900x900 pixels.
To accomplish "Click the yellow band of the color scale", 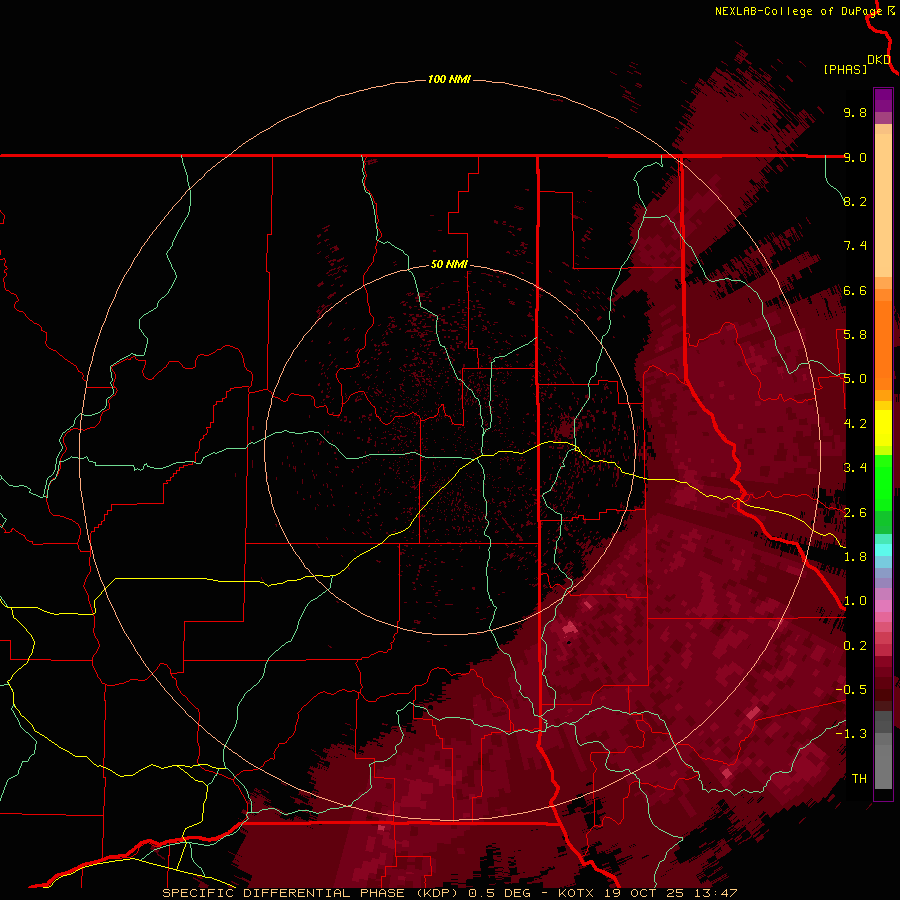I will coord(883,428).
